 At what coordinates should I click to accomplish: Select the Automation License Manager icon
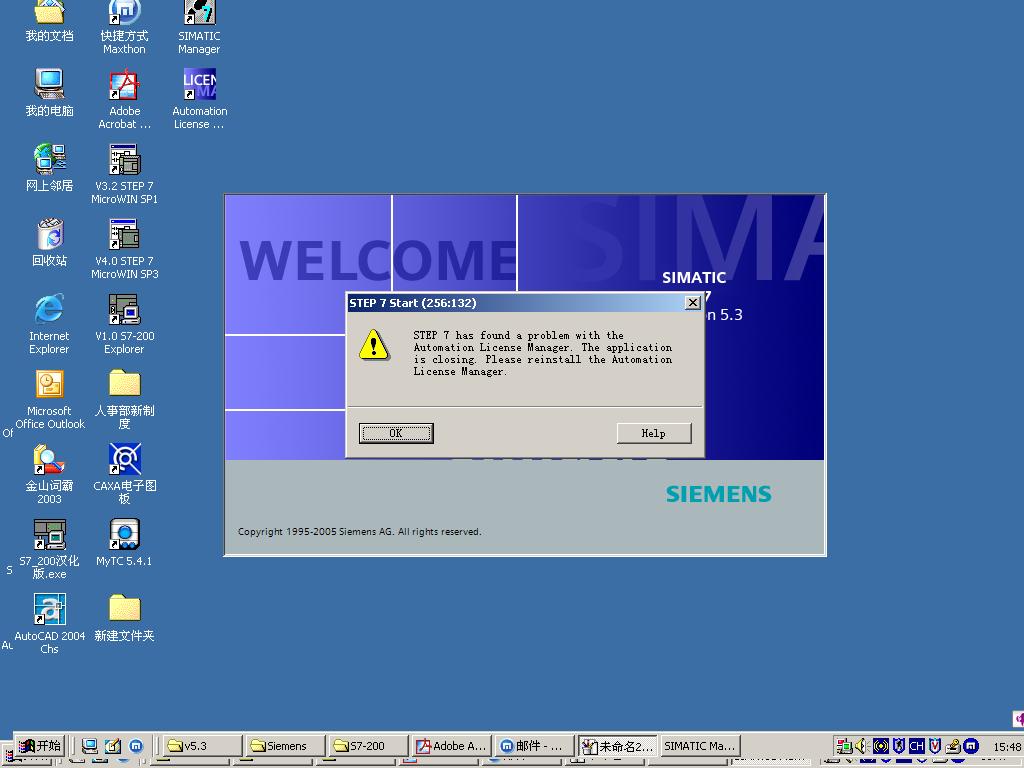tap(199, 99)
